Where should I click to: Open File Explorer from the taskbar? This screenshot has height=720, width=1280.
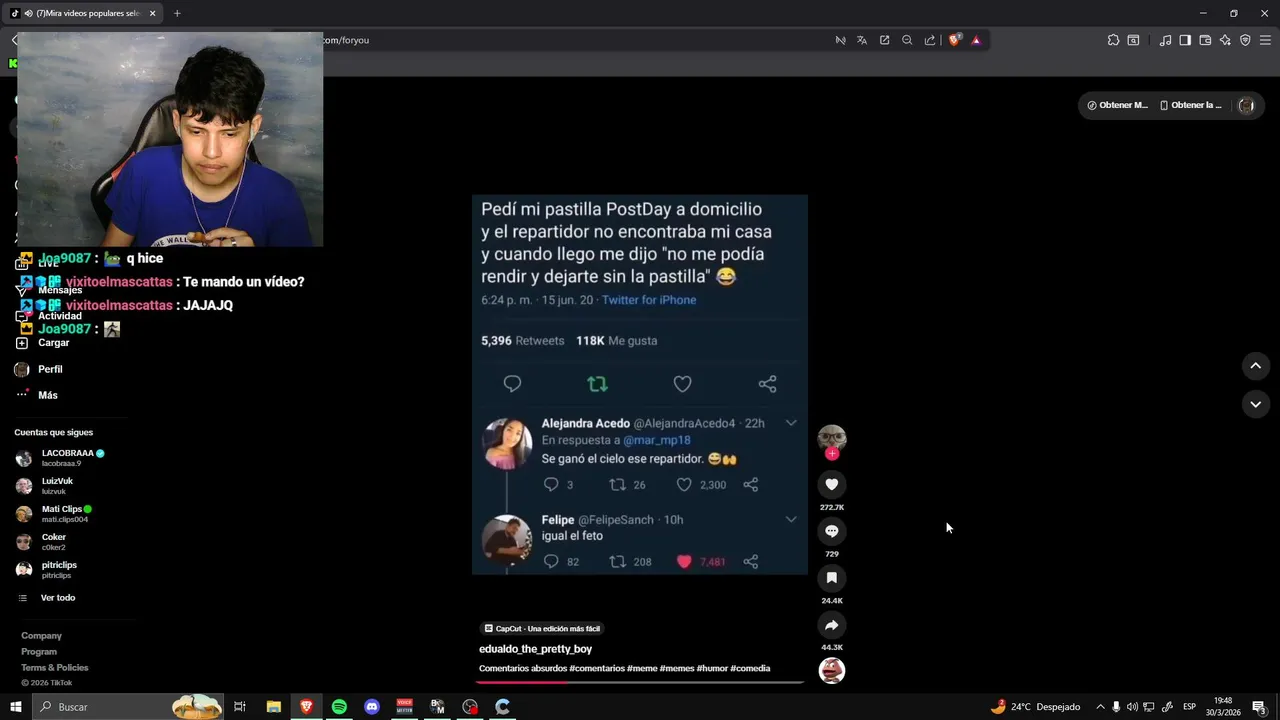pyautogui.click(x=273, y=707)
